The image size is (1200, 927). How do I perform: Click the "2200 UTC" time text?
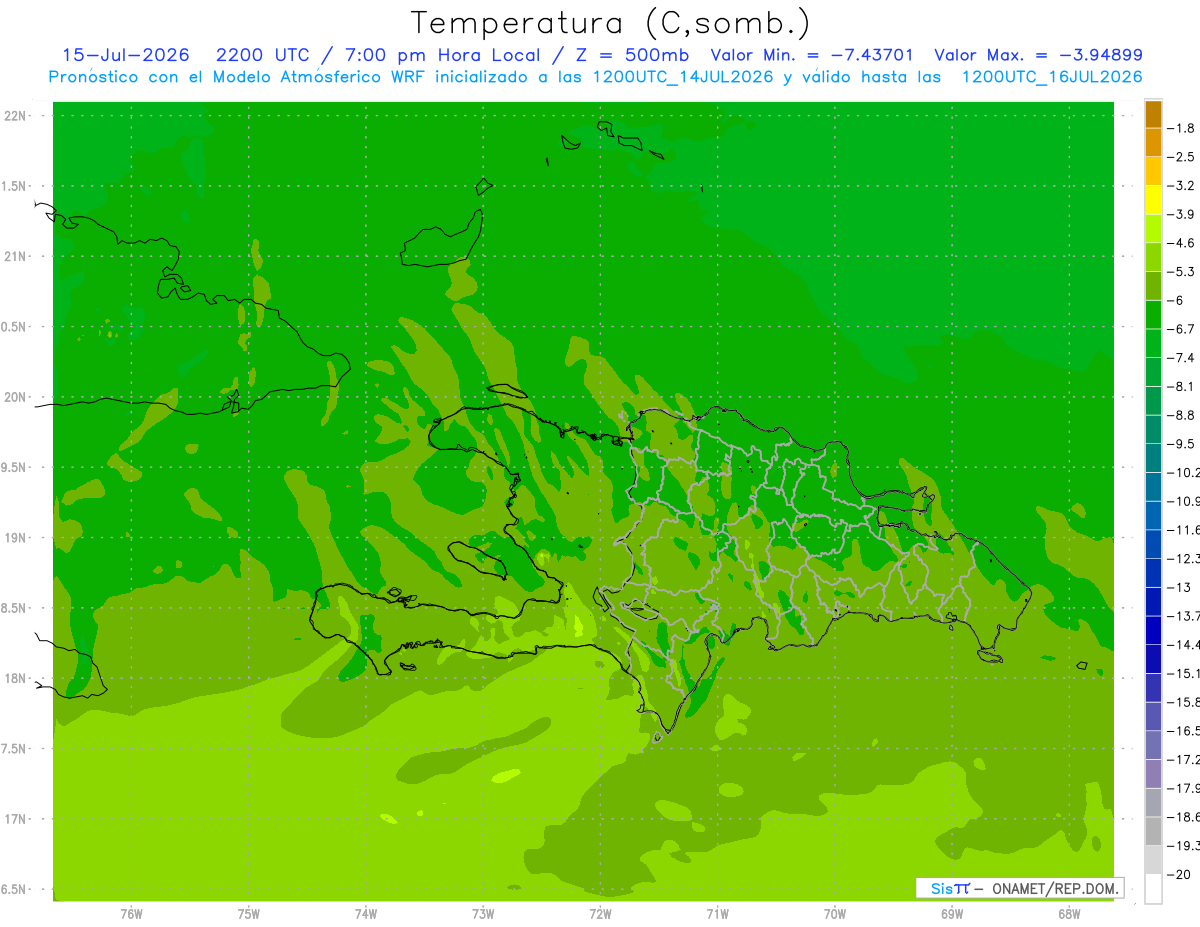pos(263,55)
